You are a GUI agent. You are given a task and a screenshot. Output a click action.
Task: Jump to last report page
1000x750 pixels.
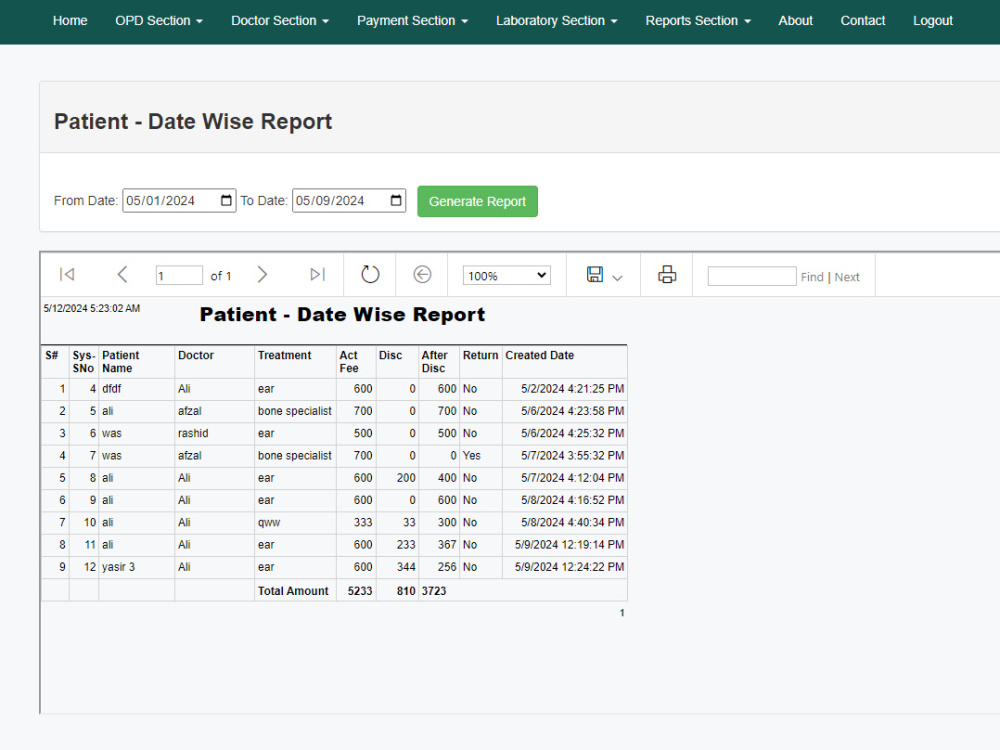click(318, 275)
